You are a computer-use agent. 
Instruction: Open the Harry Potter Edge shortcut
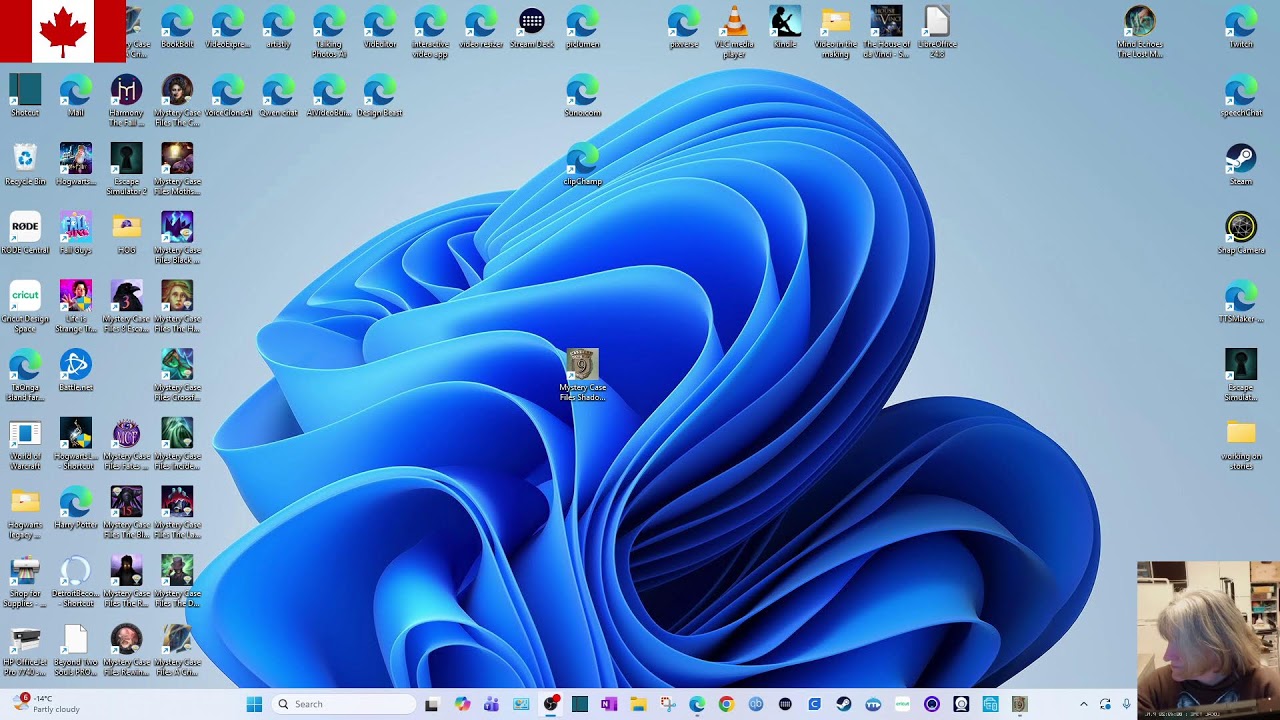pyautogui.click(x=76, y=507)
